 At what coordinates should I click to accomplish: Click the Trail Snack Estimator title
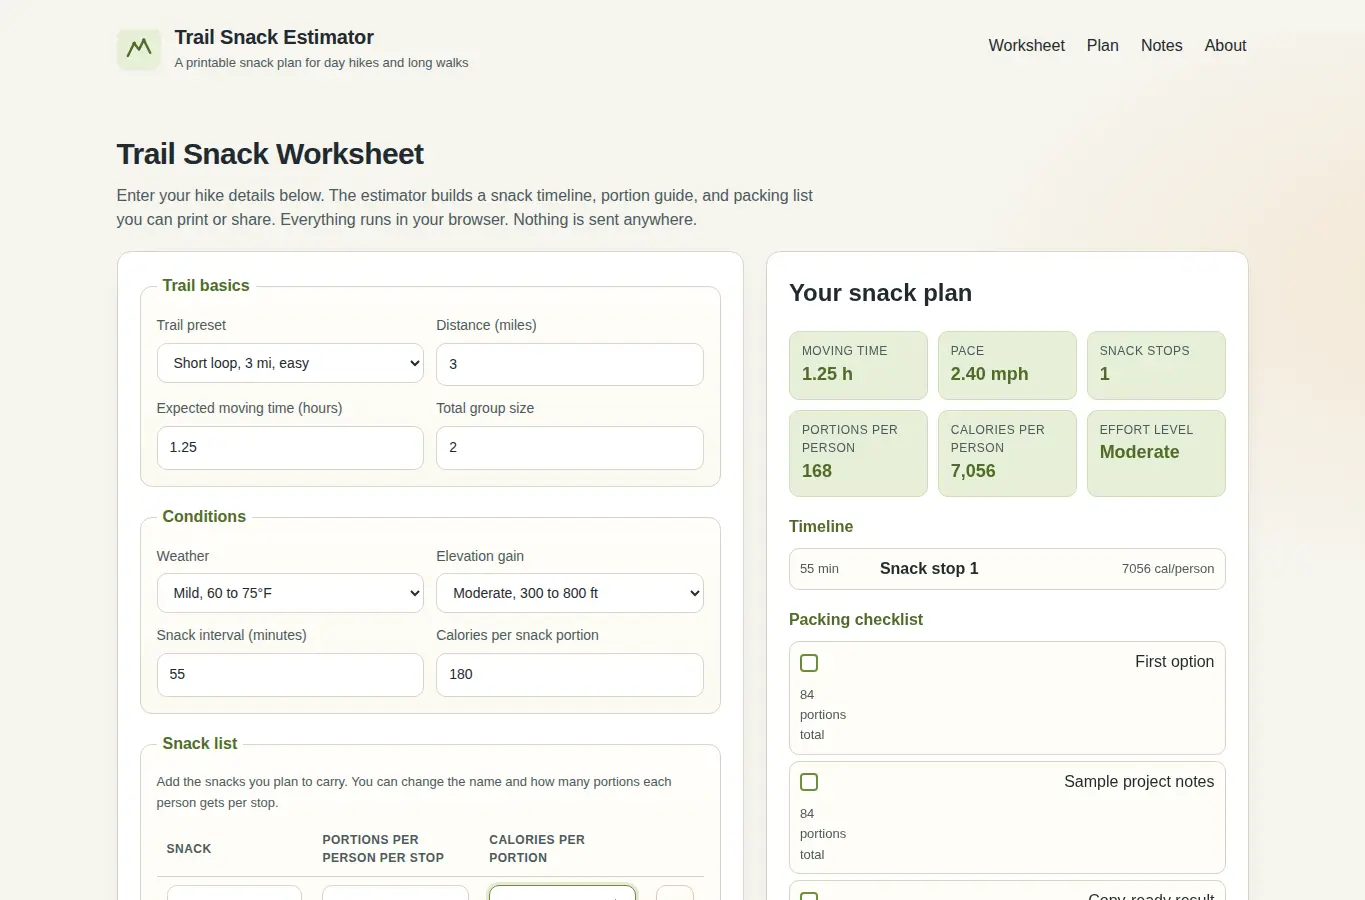coord(274,37)
